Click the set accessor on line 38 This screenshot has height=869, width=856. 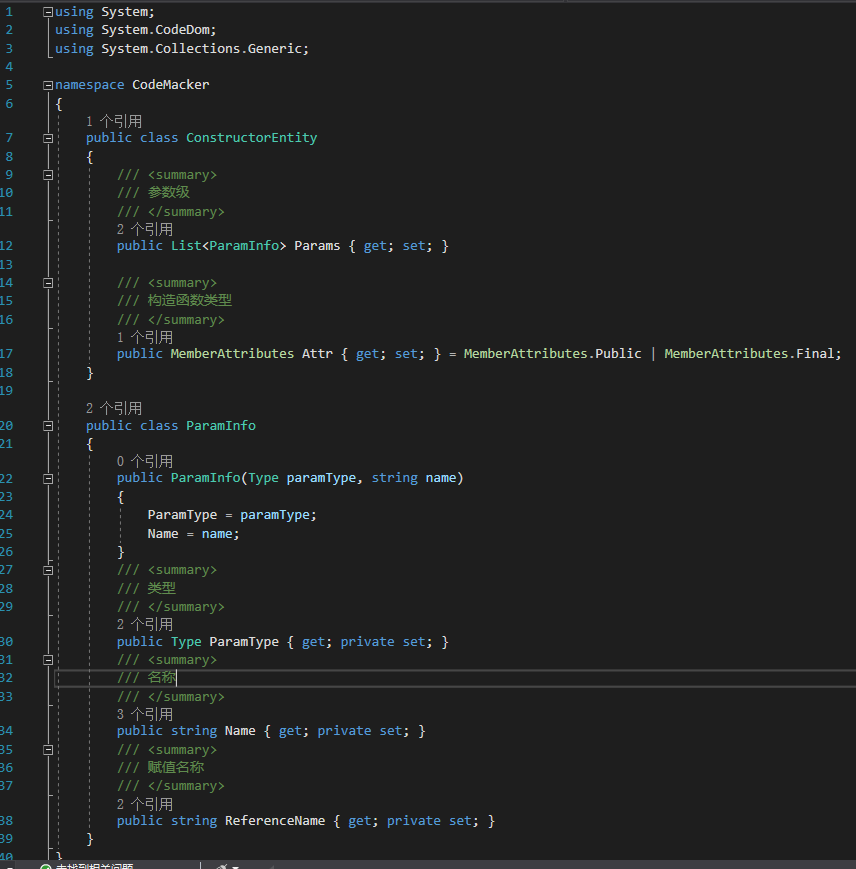click(460, 821)
